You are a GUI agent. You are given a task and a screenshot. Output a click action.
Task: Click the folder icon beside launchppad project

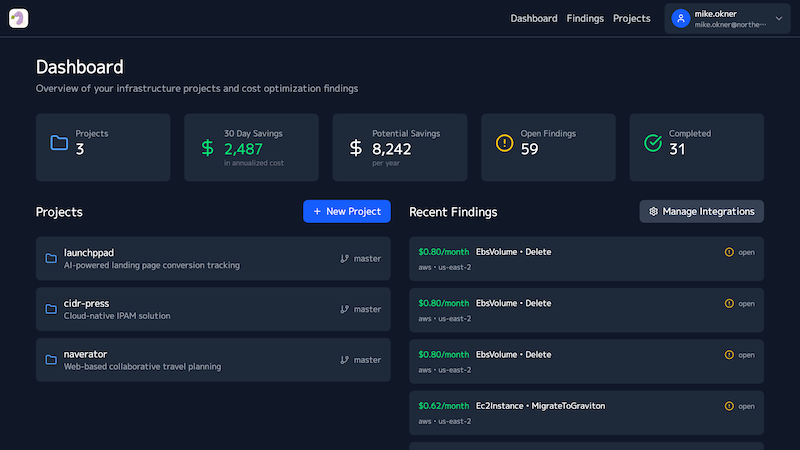(51, 258)
